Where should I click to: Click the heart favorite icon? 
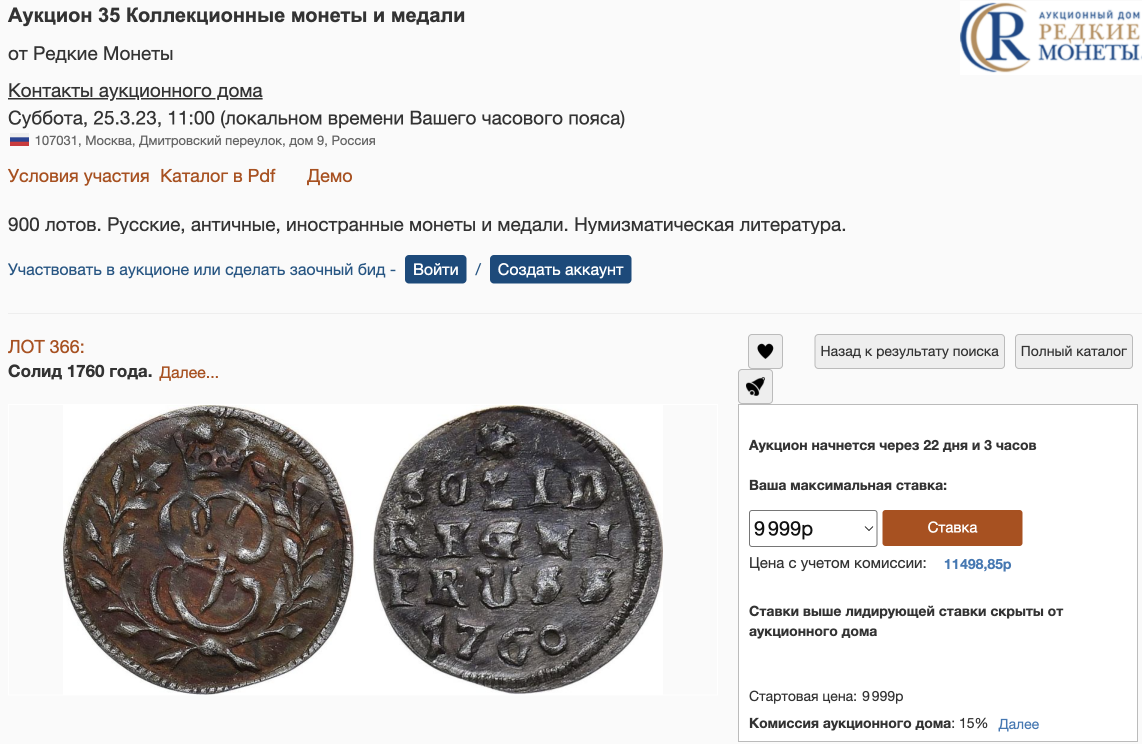pos(765,352)
